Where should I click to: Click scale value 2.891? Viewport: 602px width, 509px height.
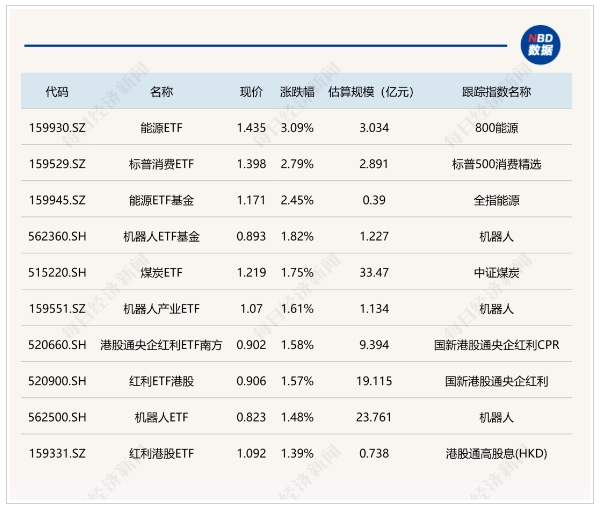374,164
